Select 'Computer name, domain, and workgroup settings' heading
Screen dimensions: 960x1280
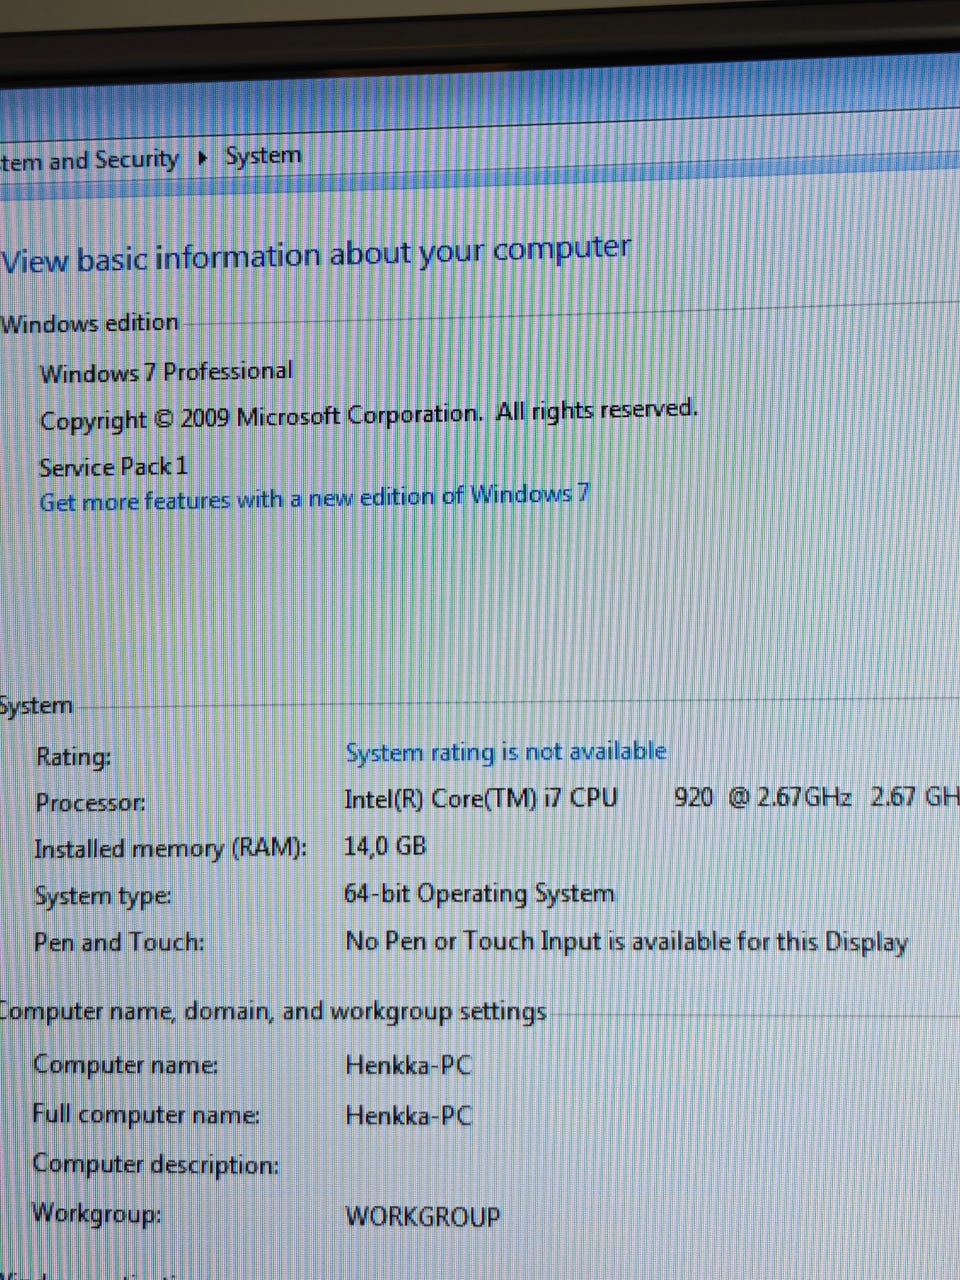point(273,1010)
